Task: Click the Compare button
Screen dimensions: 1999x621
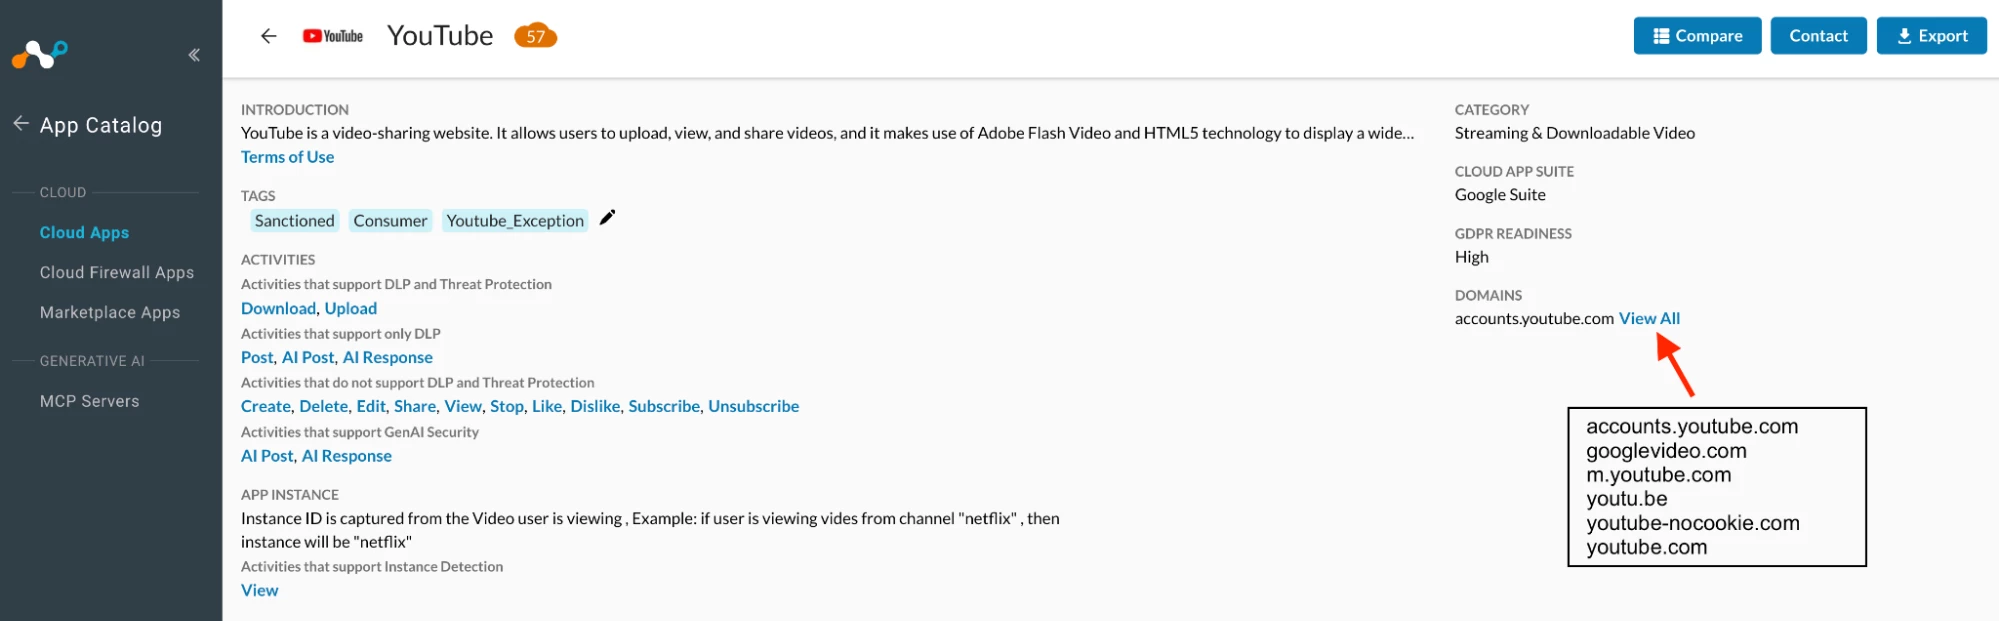Action: [x=1696, y=36]
